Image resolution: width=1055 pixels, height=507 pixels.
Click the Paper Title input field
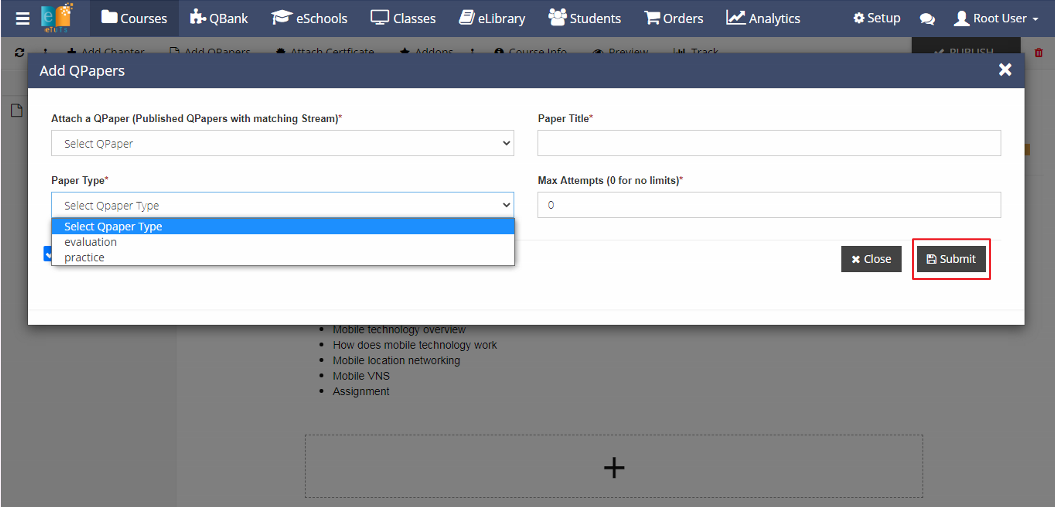pyautogui.click(x=769, y=143)
